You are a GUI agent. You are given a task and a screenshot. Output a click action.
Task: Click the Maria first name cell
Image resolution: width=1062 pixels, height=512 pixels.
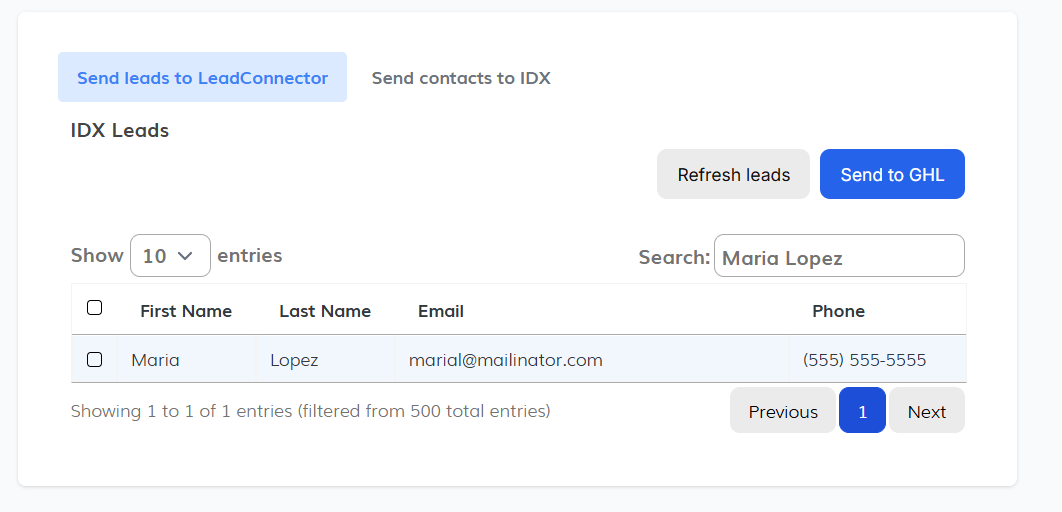[156, 360]
